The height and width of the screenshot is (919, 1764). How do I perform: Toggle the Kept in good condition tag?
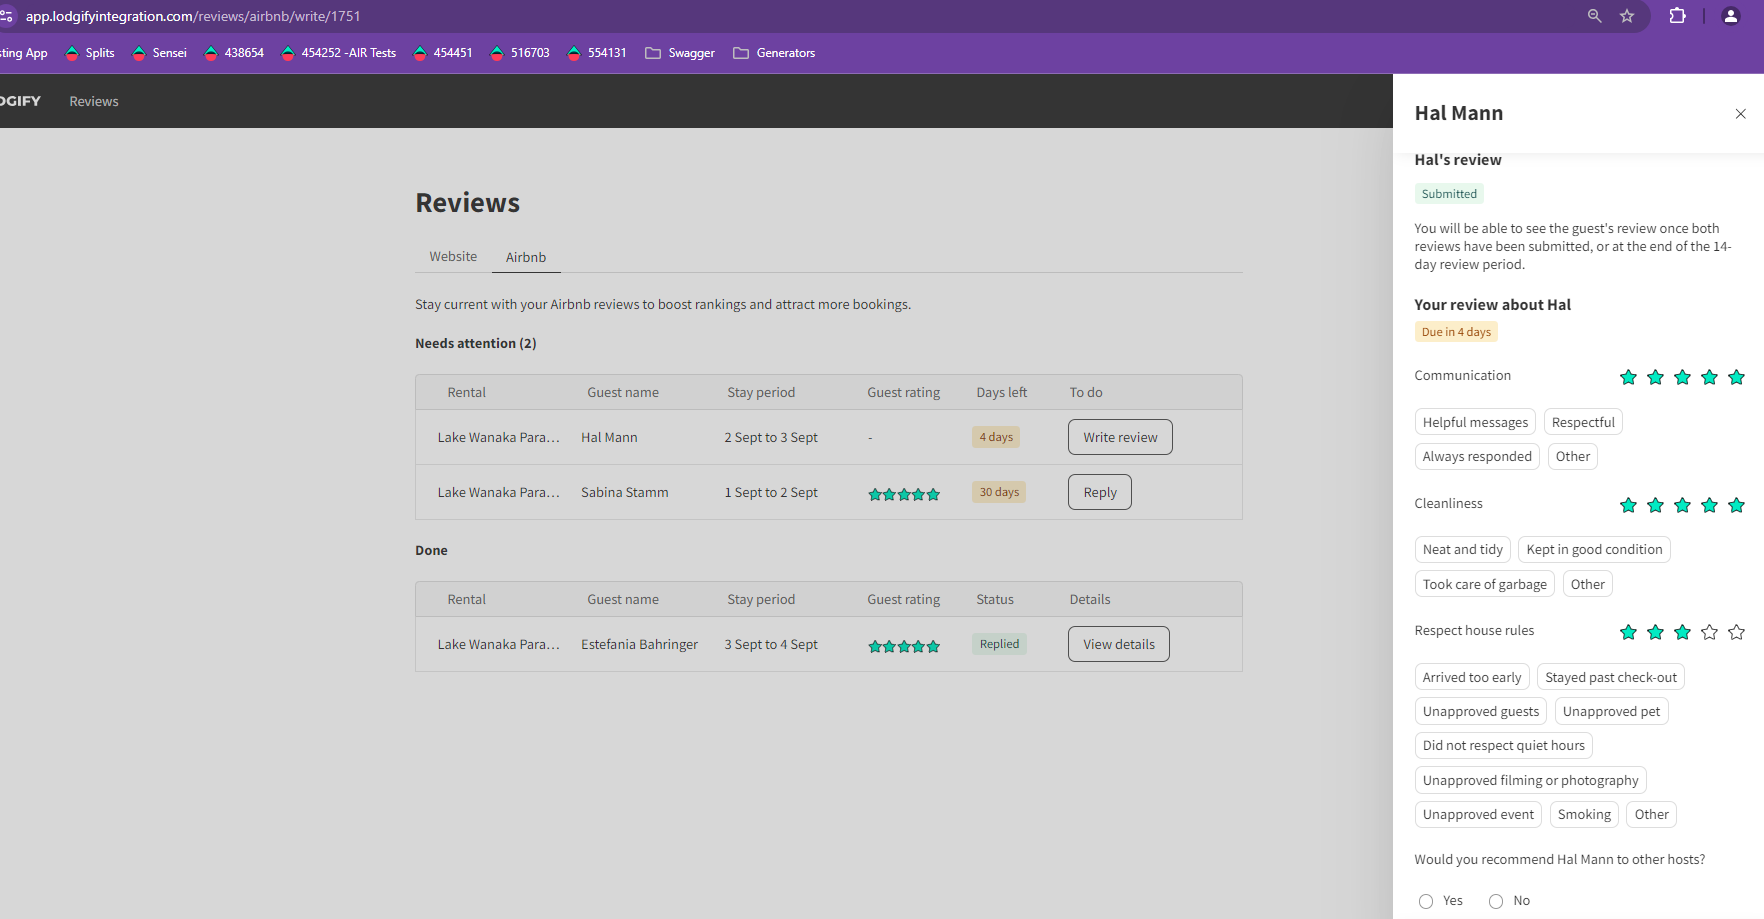click(x=1594, y=549)
